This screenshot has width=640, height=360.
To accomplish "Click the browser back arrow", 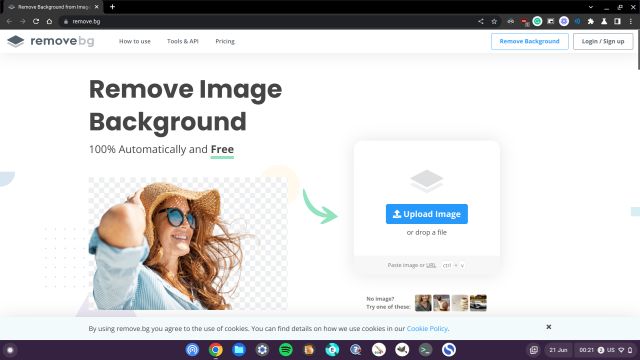I will click(x=9, y=21).
